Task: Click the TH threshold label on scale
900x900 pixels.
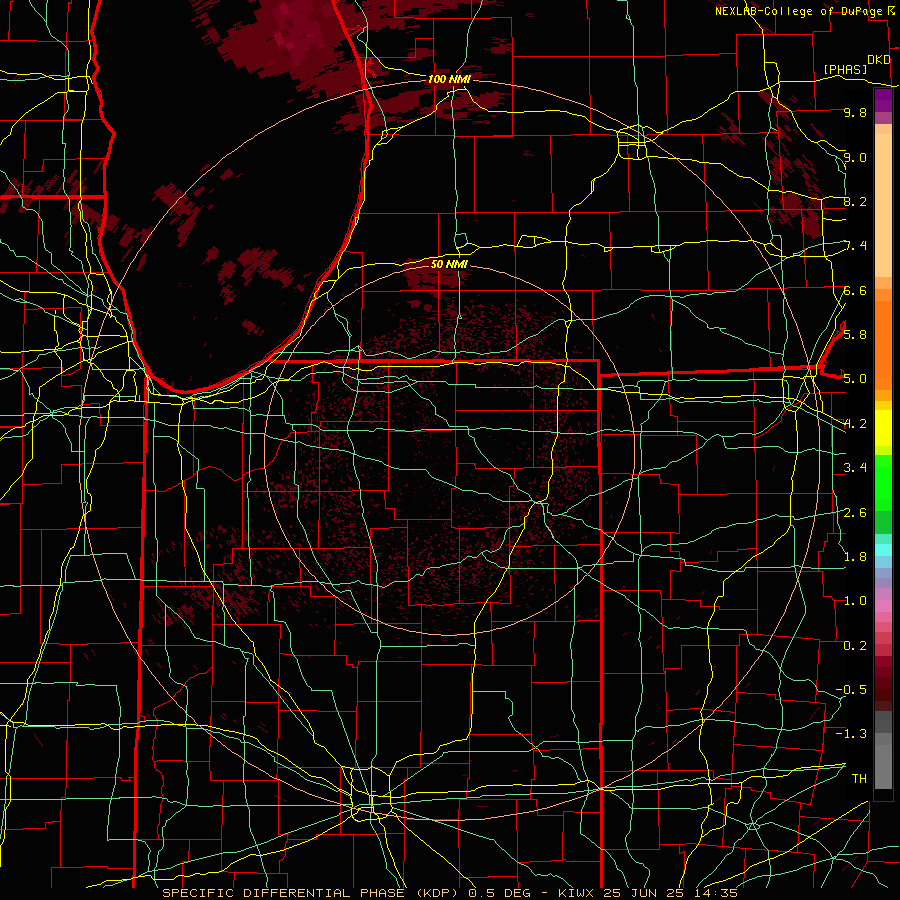Action: click(x=859, y=778)
